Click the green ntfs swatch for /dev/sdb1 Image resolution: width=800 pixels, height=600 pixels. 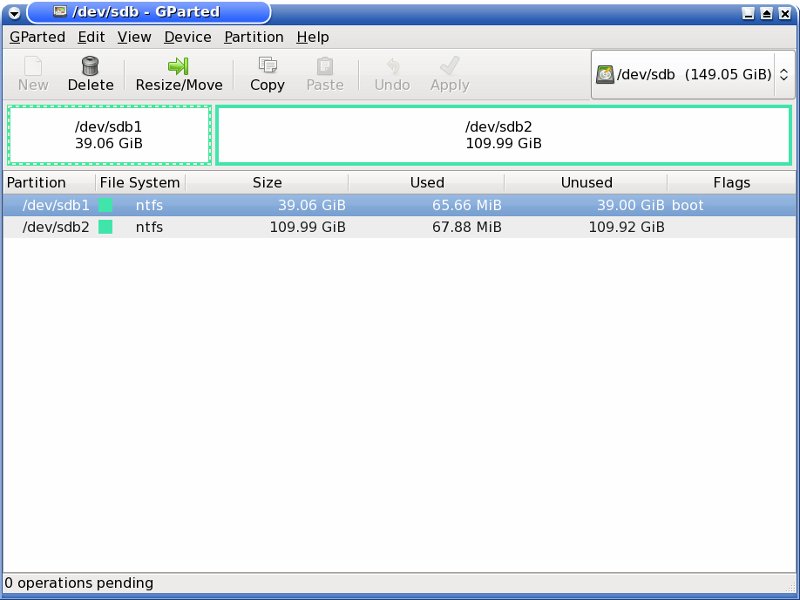click(x=105, y=205)
